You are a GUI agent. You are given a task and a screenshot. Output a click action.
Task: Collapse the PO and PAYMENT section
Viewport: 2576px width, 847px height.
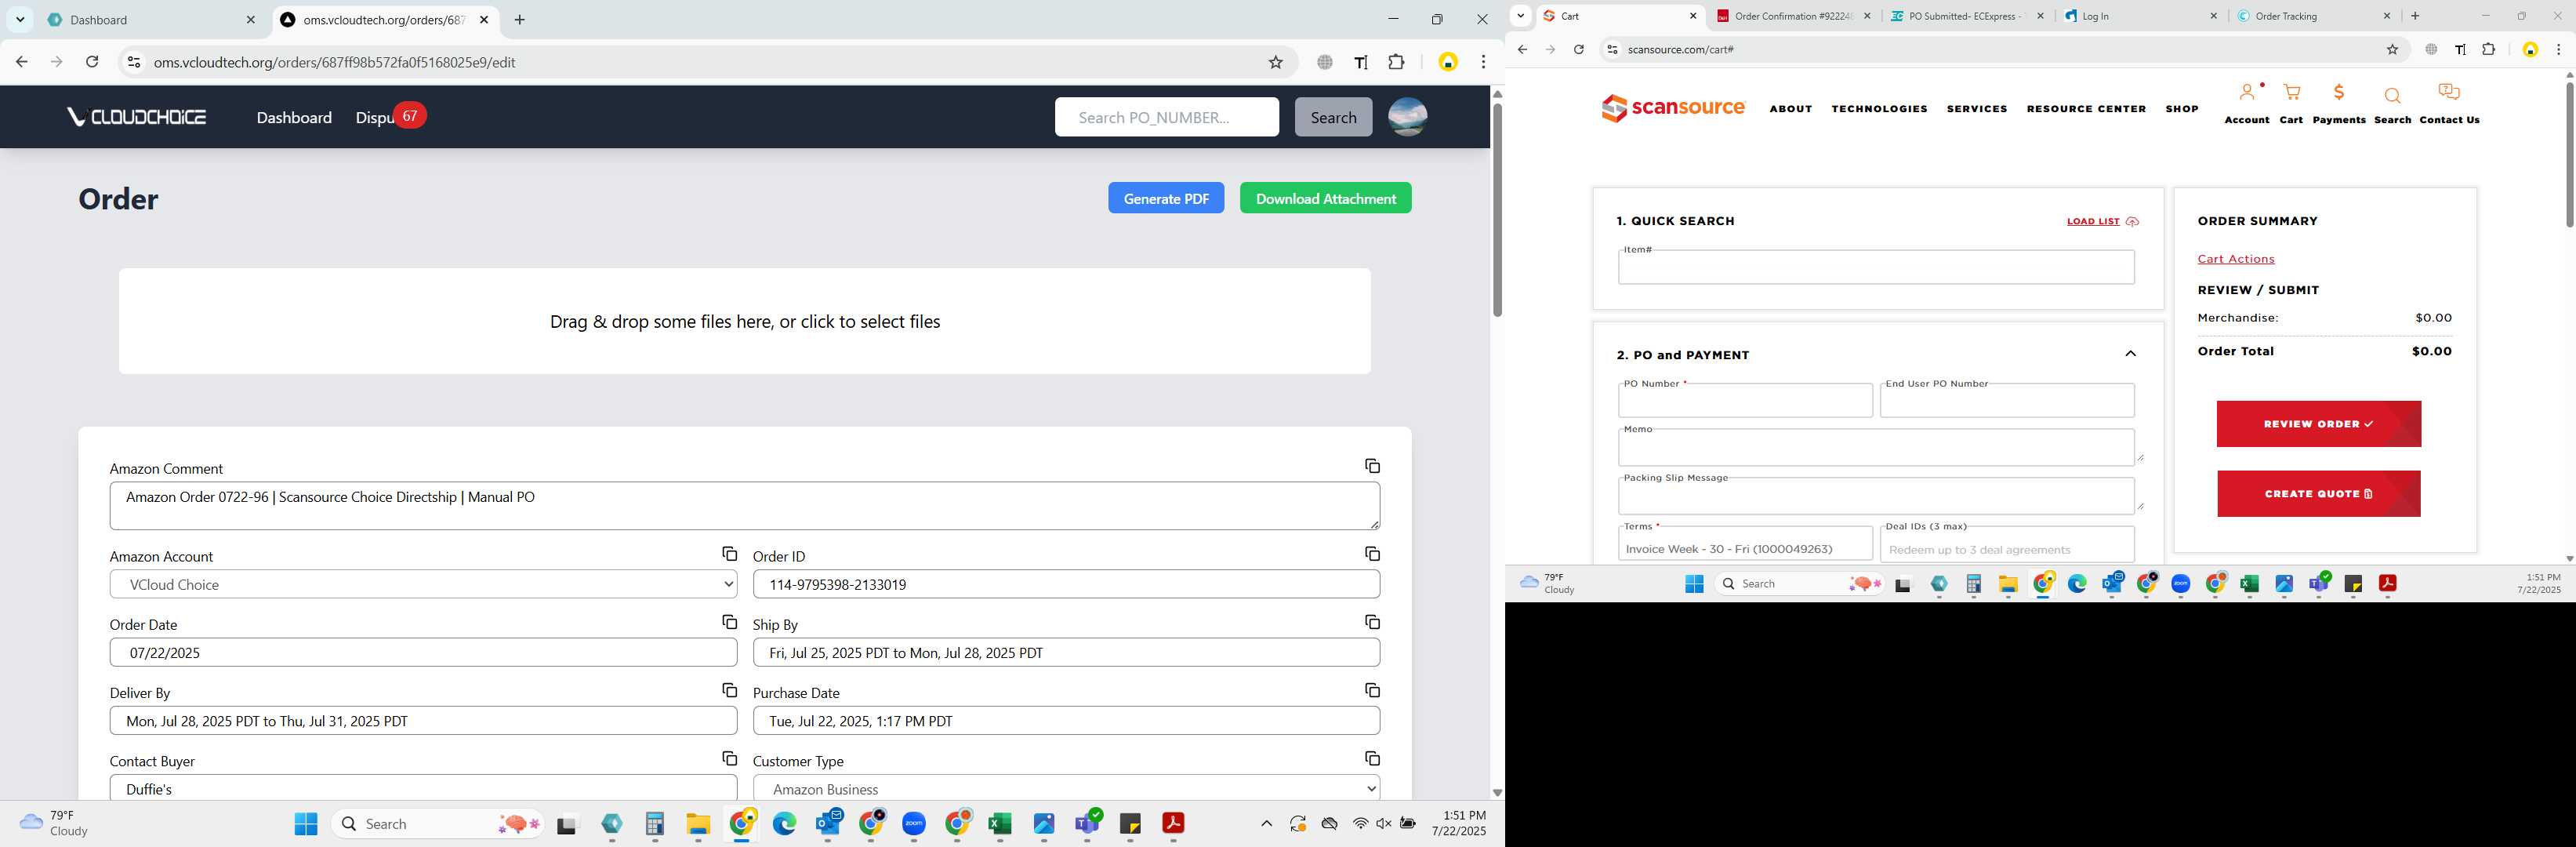click(2130, 354)
